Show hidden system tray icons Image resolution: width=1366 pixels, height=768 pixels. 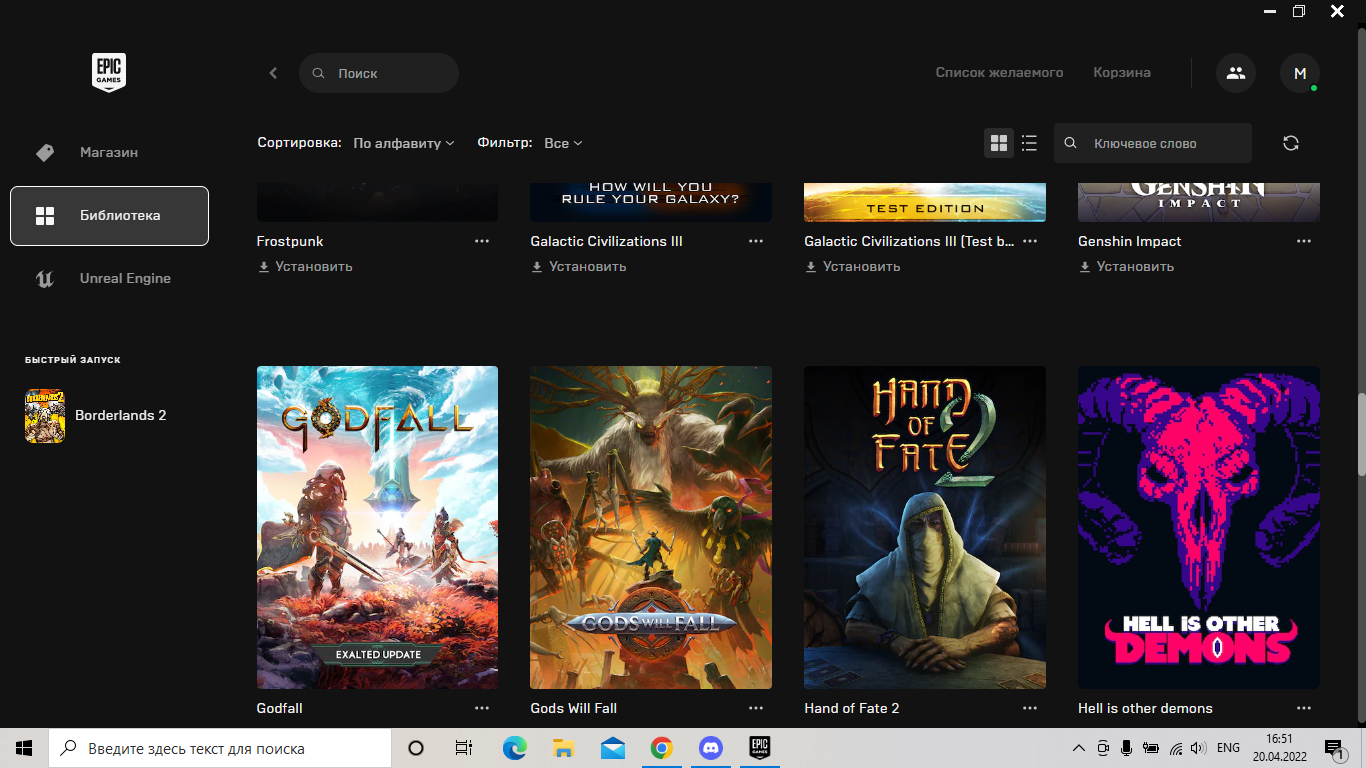point(1078,748)
